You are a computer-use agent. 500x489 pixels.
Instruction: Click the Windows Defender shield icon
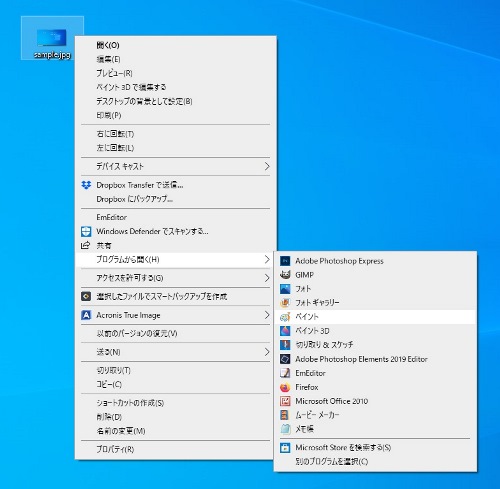click(86, 231)
